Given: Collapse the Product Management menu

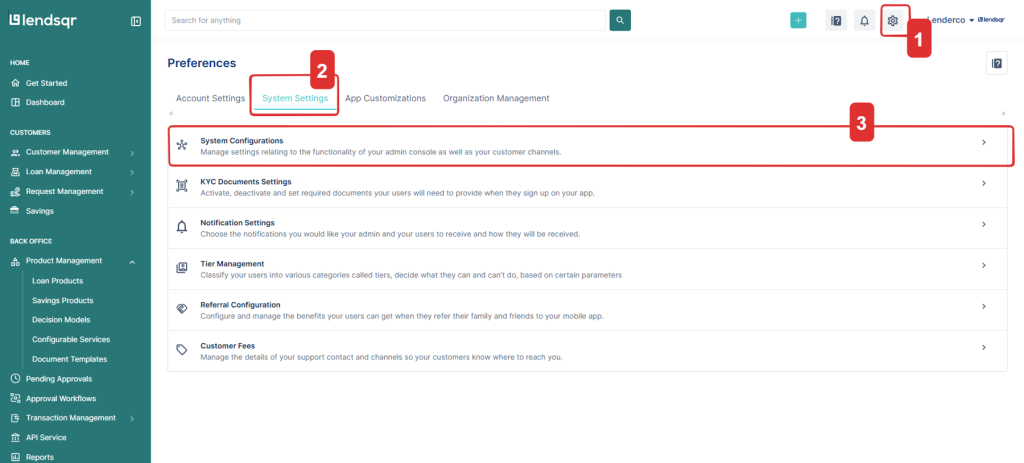Looking at the screenshot, I should tap(132, 261).
